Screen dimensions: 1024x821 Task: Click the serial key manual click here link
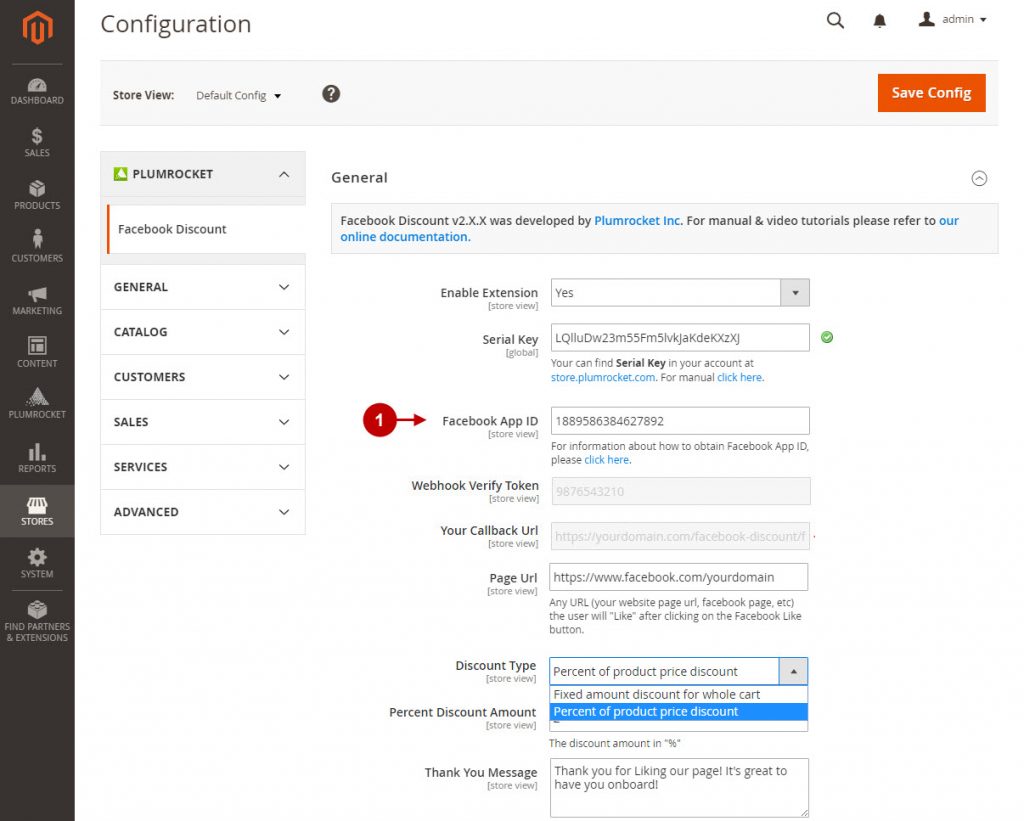(739, 378)
